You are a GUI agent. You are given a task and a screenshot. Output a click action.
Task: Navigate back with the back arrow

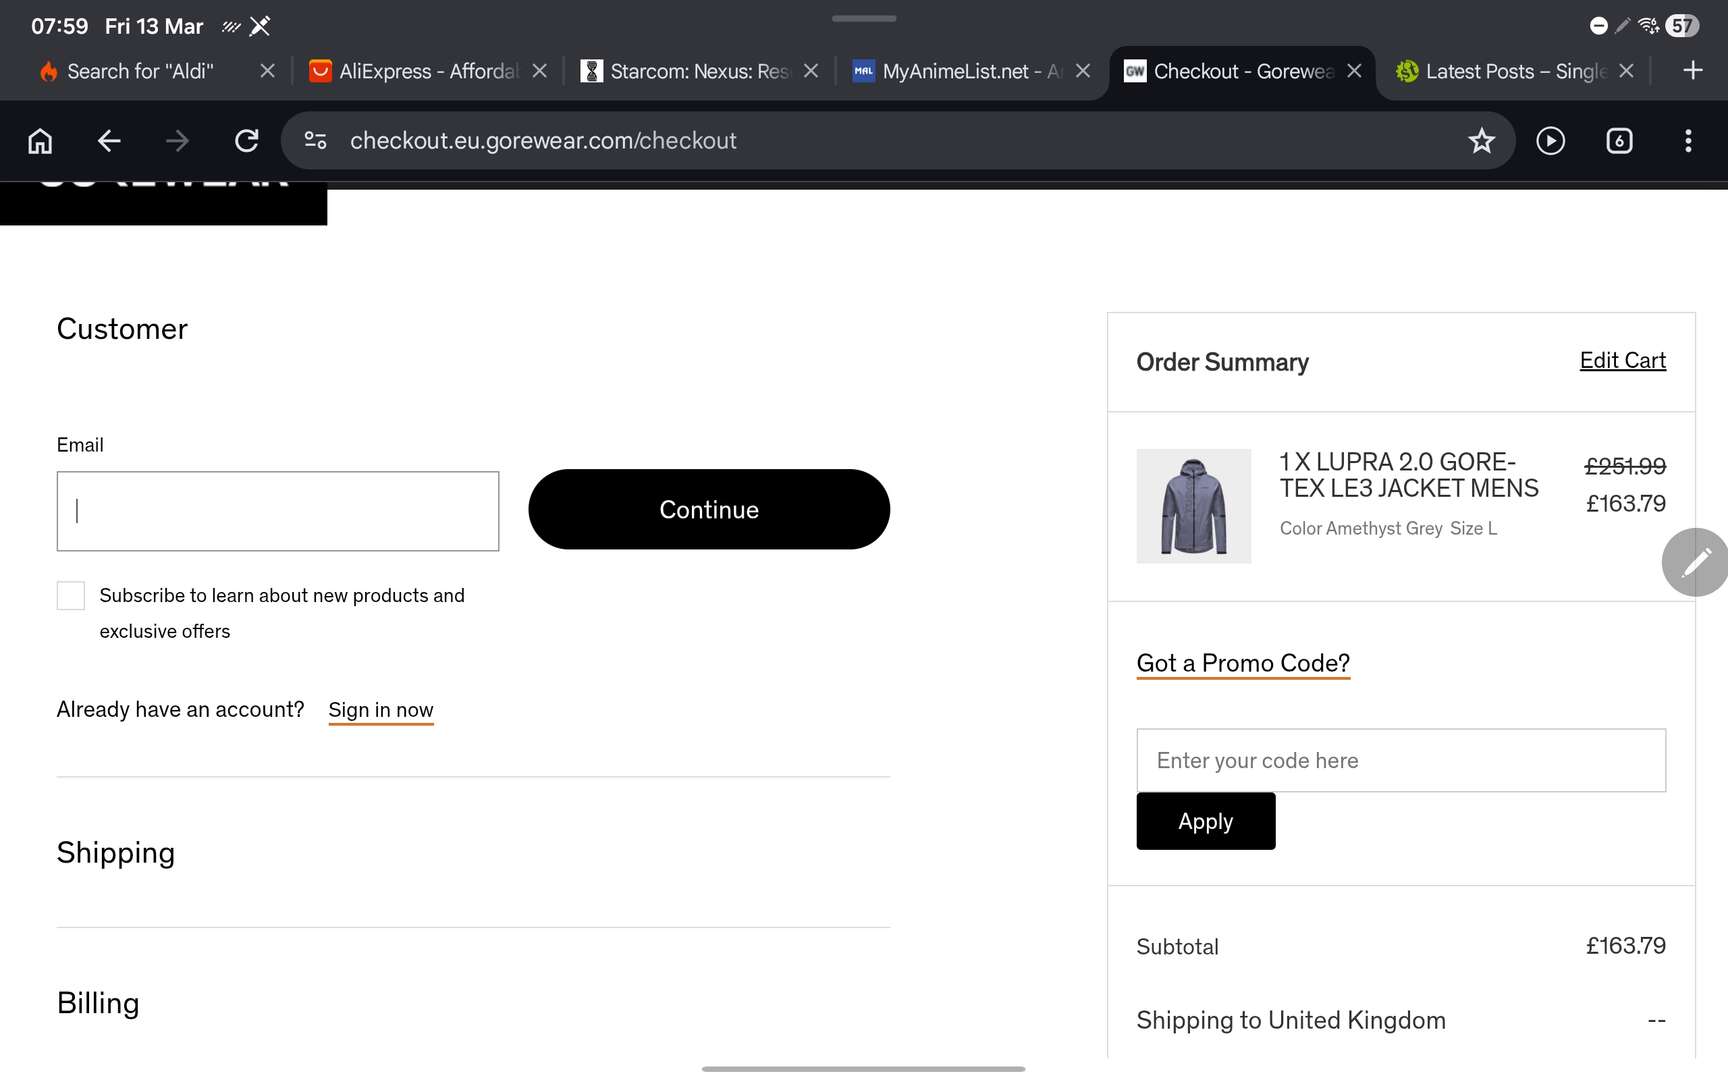(x=109, y=141)
